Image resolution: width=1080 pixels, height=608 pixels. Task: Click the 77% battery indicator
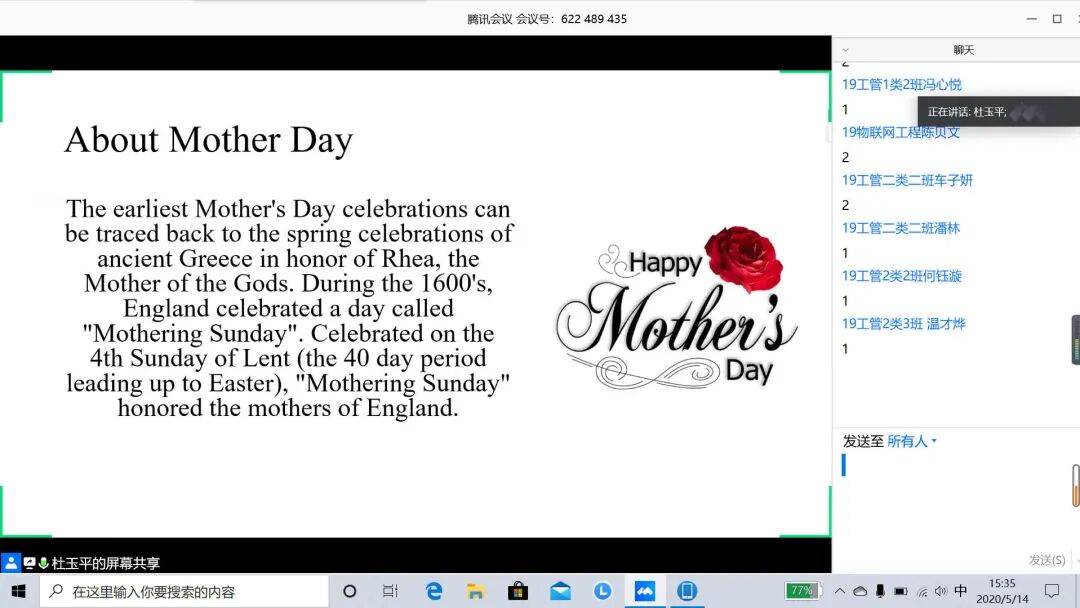[802, 590]
